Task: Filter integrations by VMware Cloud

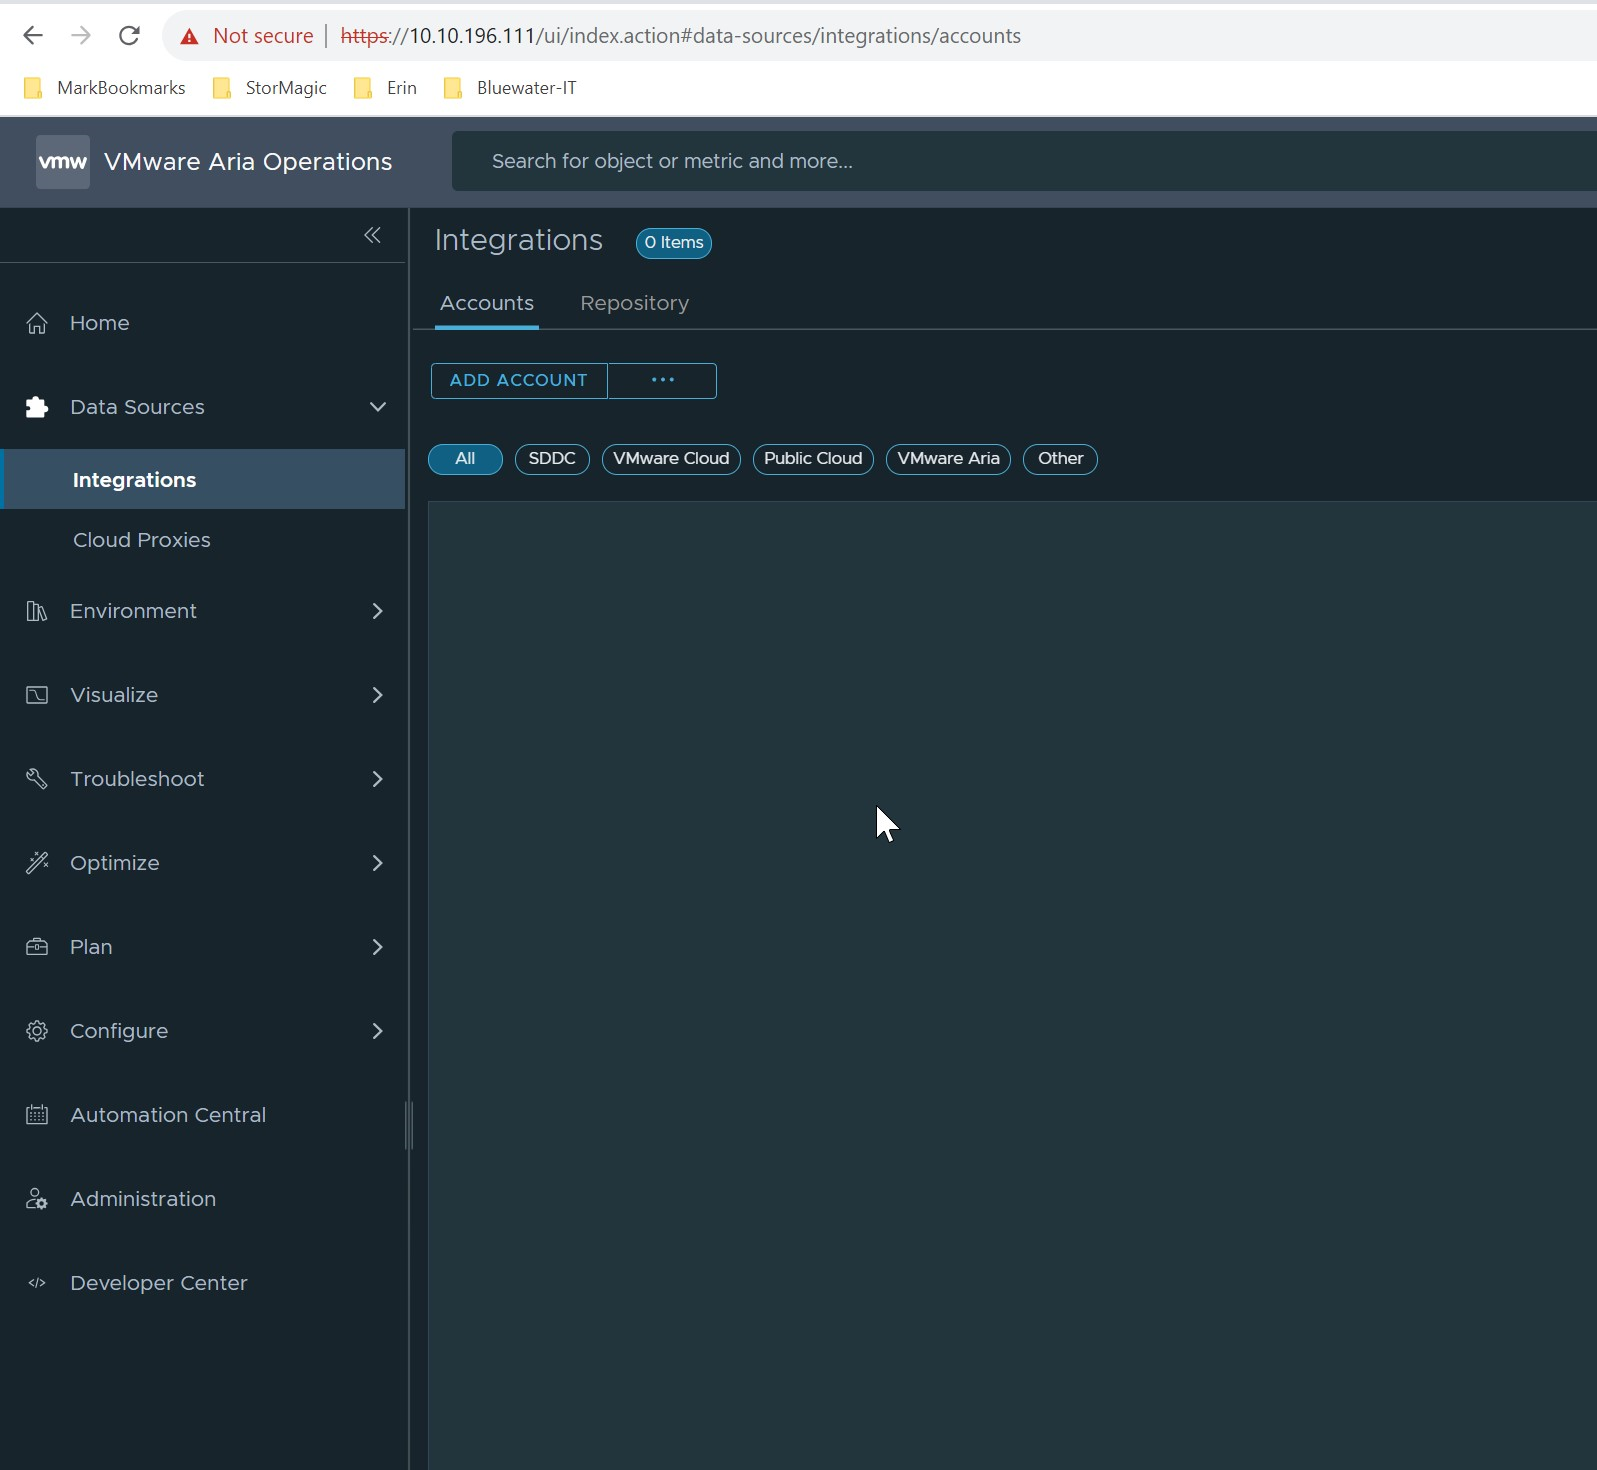Action: pos(671,459)
